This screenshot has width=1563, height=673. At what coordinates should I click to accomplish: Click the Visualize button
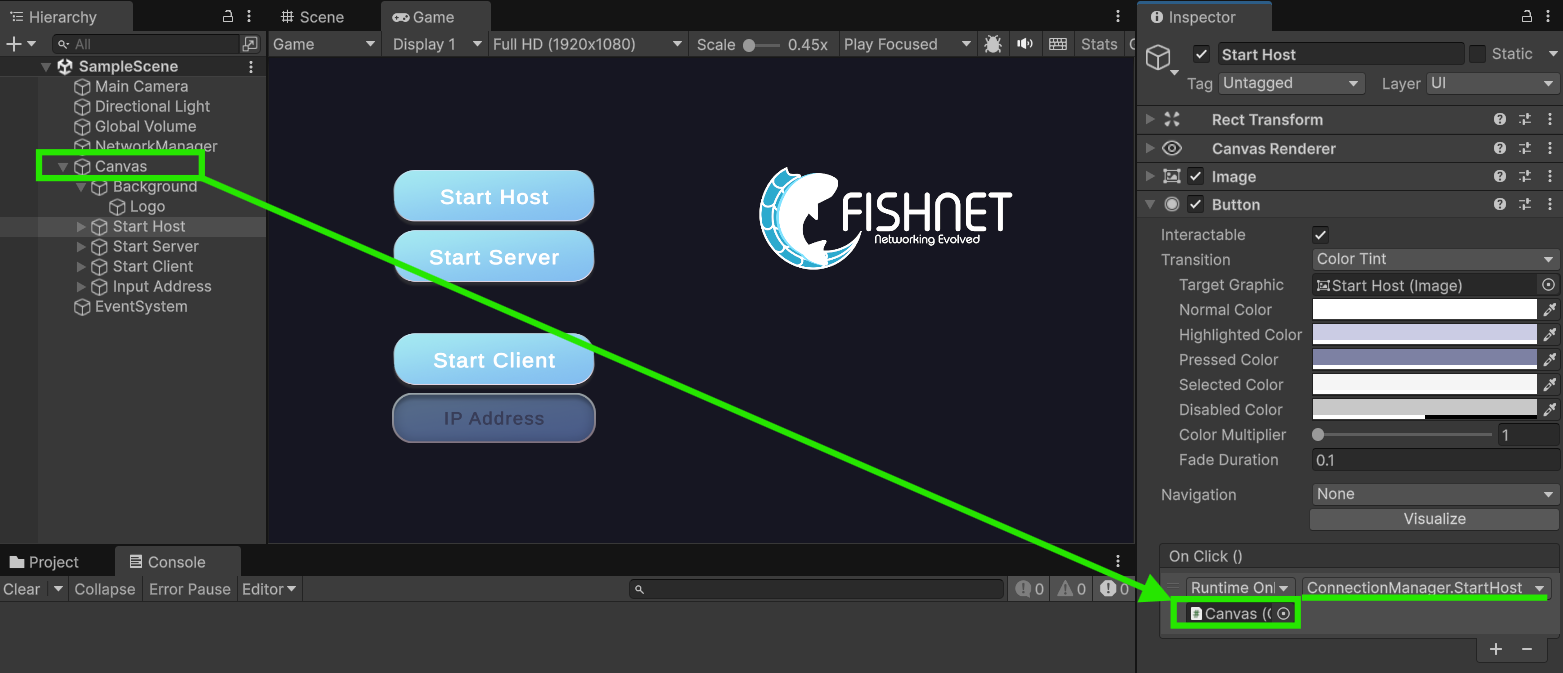[x=1434, y=519]
